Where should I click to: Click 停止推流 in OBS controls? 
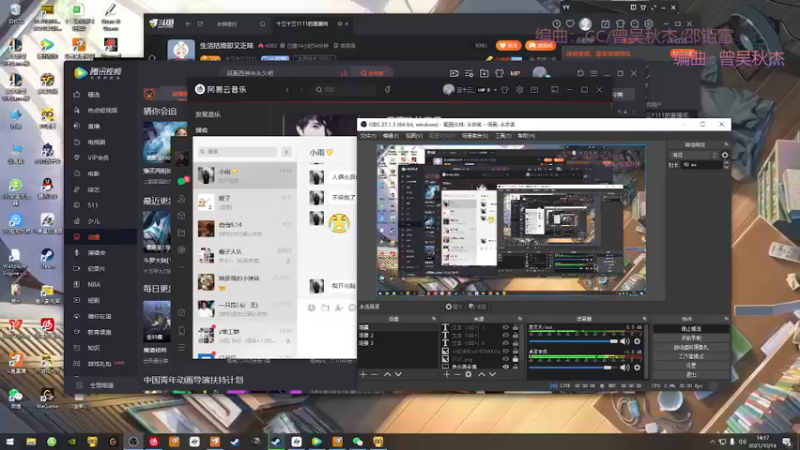pos(691,329)
